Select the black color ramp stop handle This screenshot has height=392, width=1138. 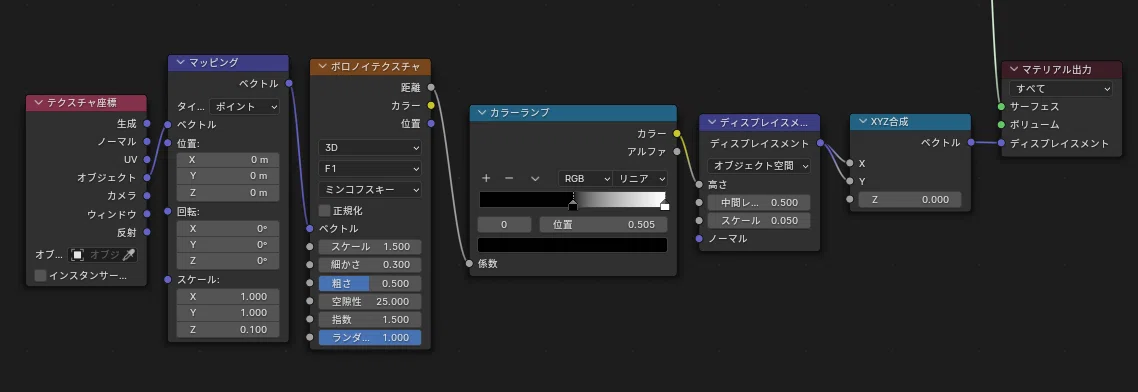(x=573, y=205)
